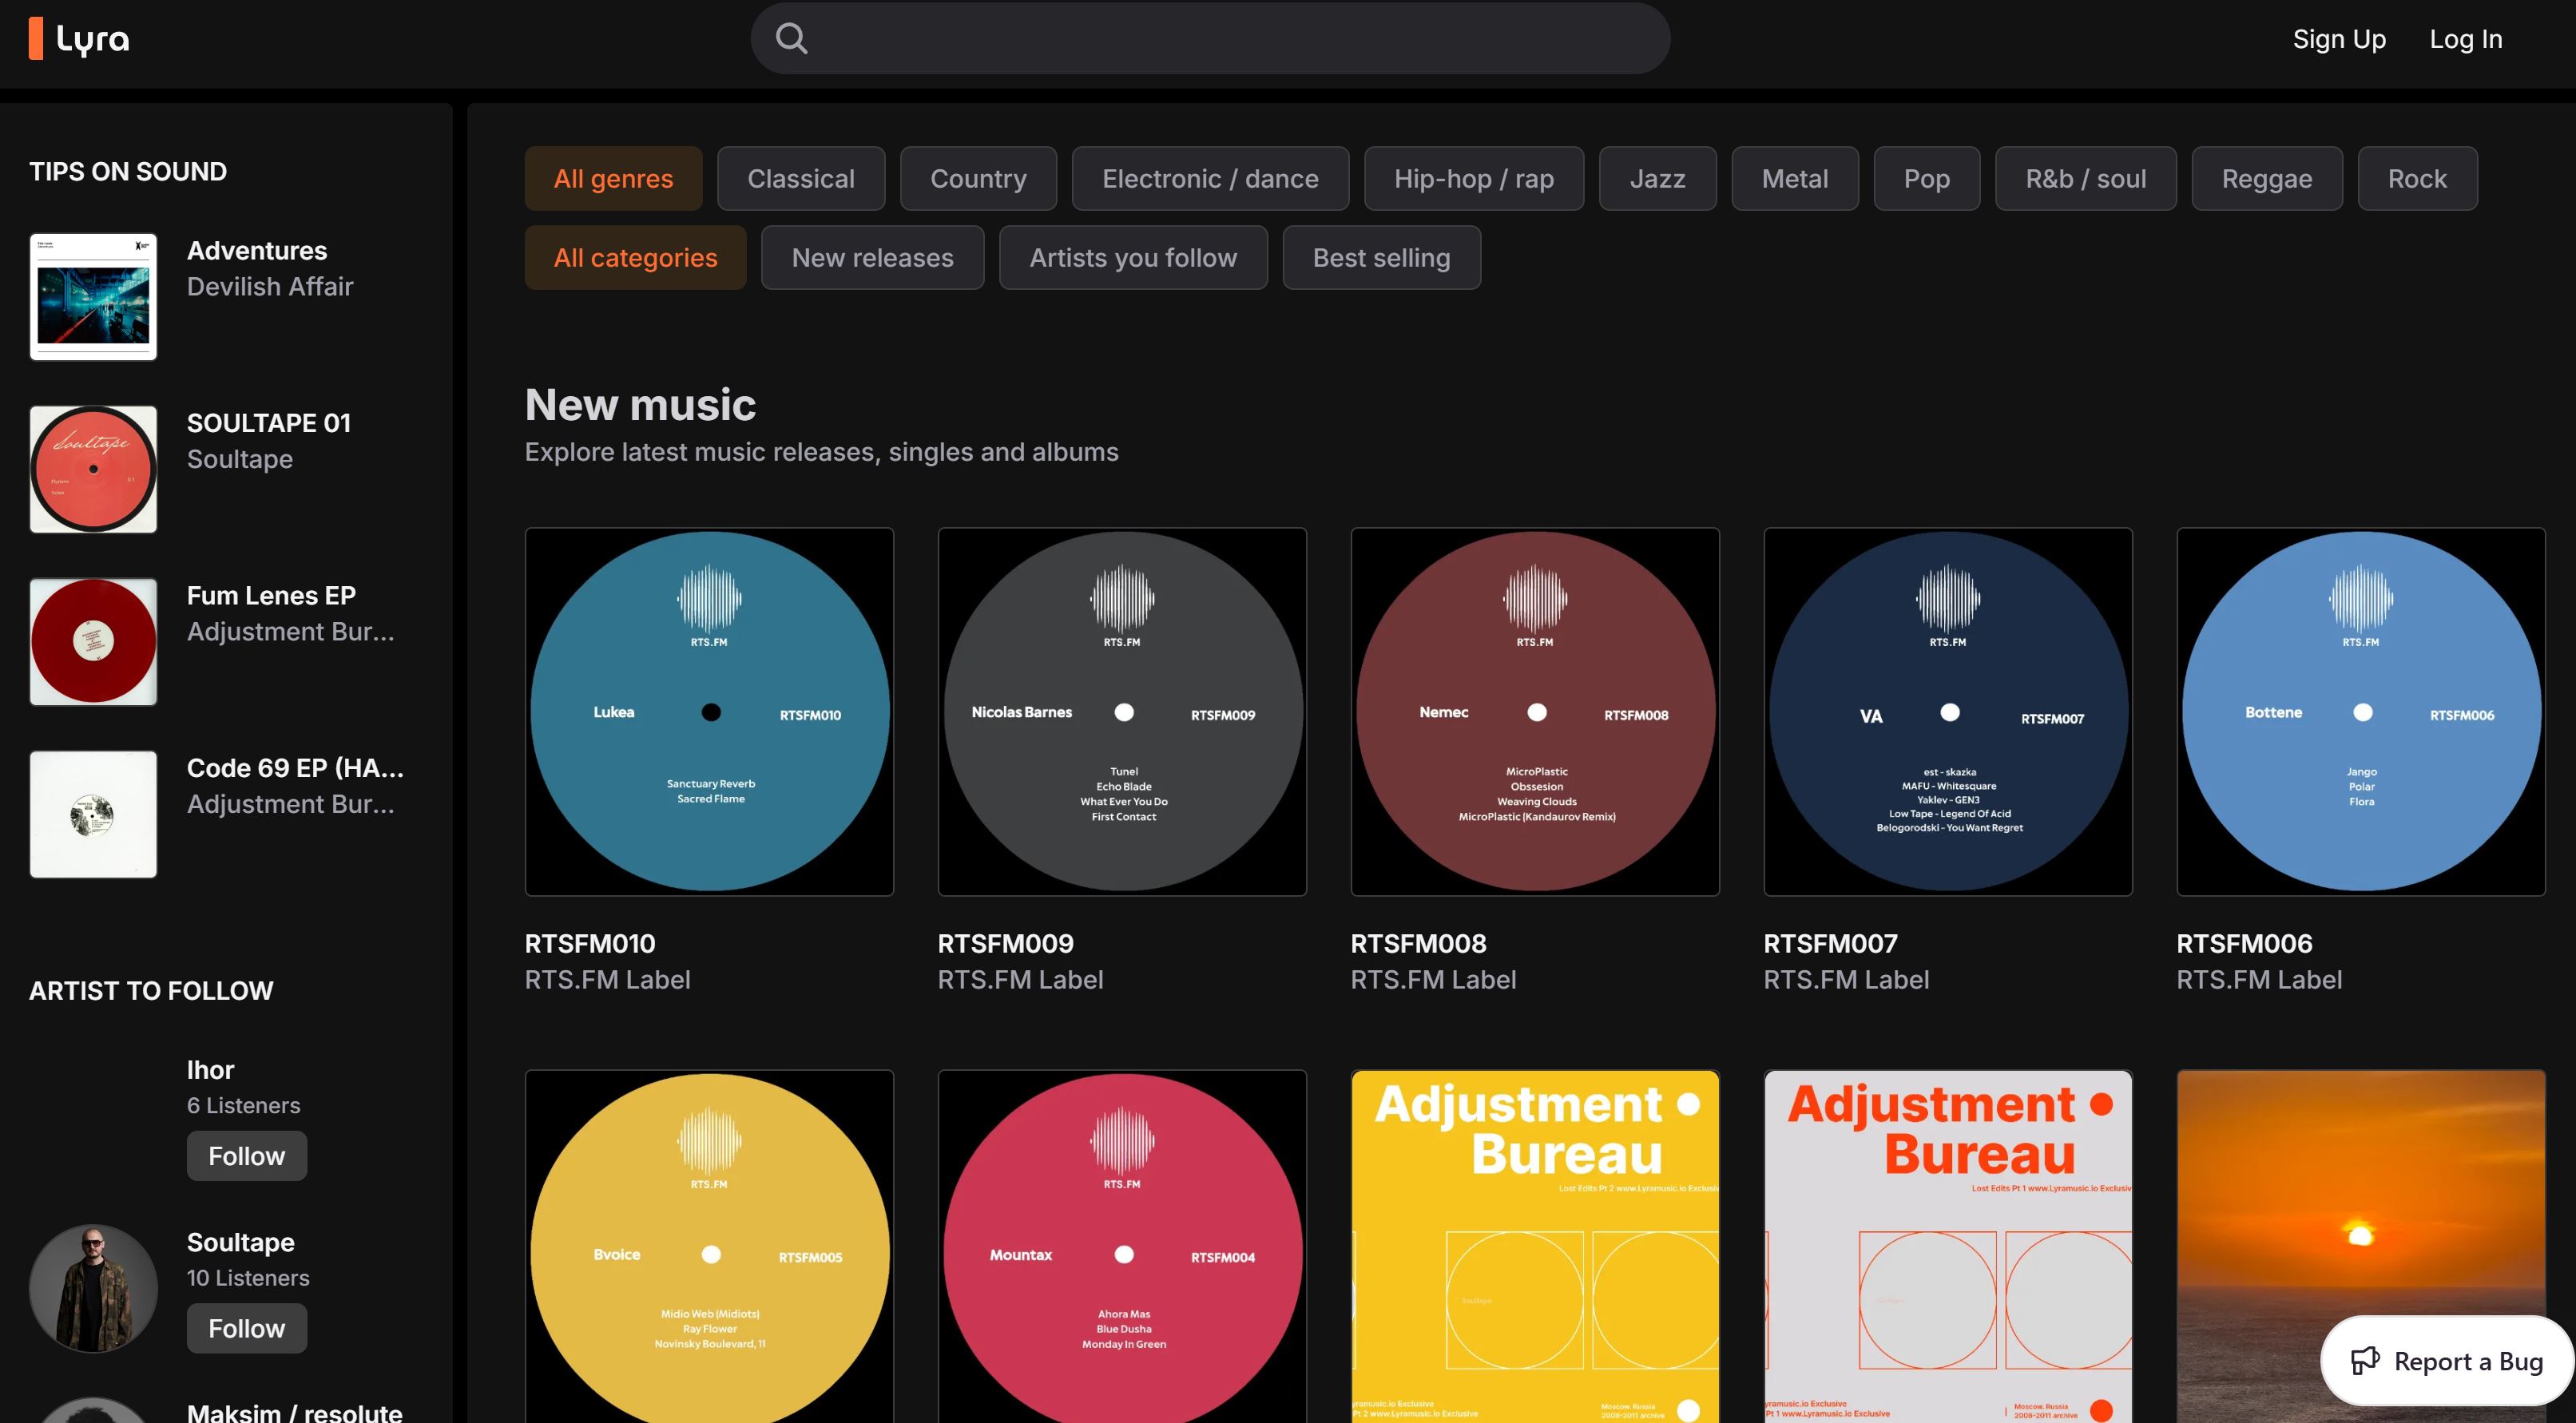
Task: Filter by Classical genre
Action: point(801,179)
